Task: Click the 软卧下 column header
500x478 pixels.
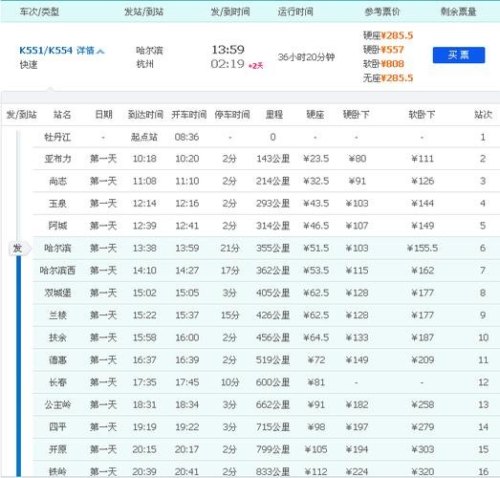Action: click(422, 115)
